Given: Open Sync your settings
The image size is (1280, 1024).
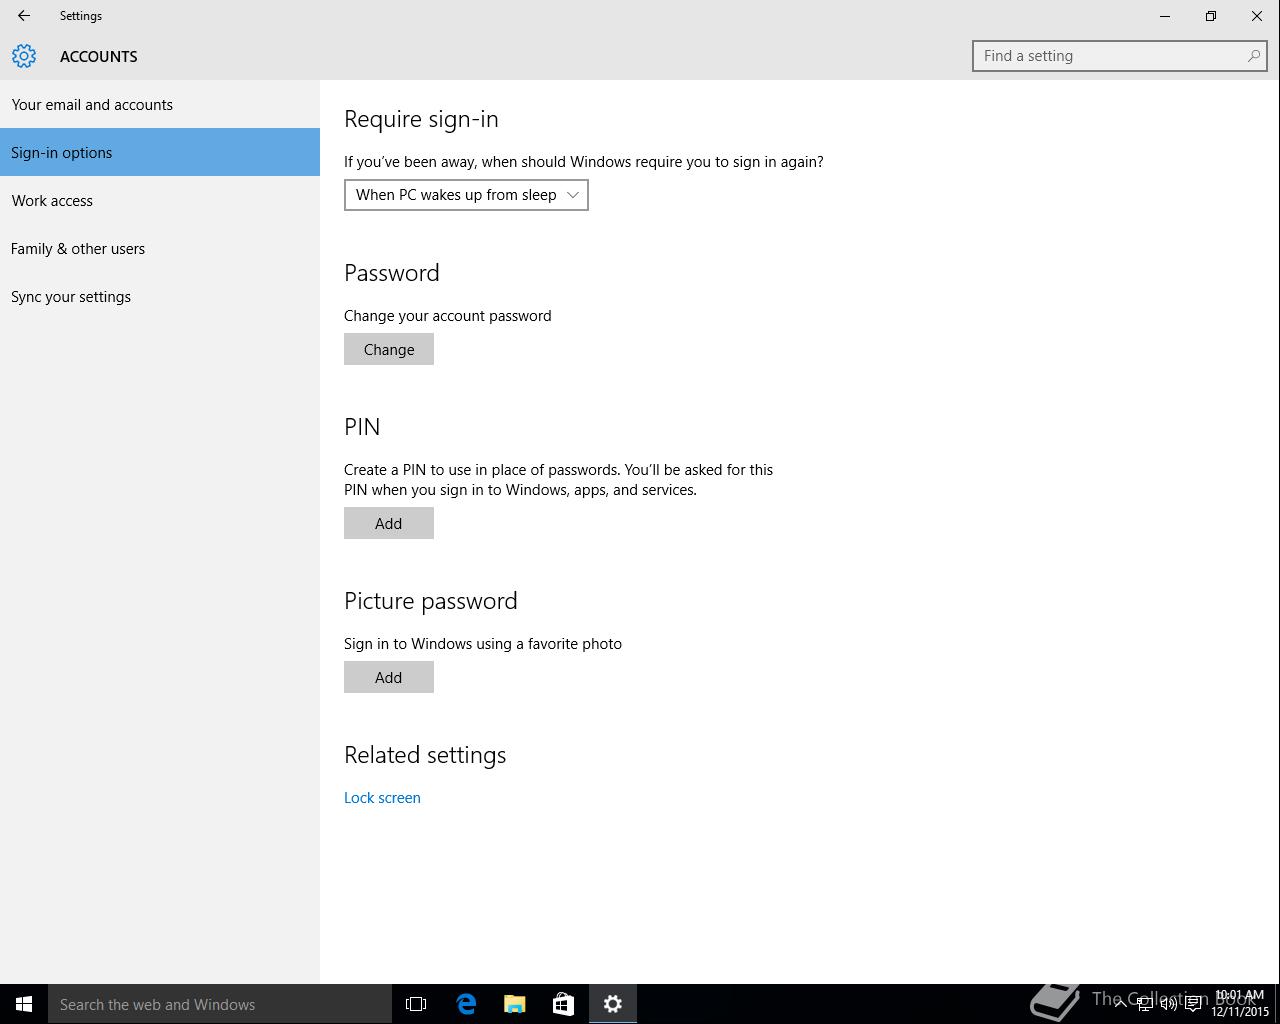Looking at the screenshot, I should (x=160, y=296).
